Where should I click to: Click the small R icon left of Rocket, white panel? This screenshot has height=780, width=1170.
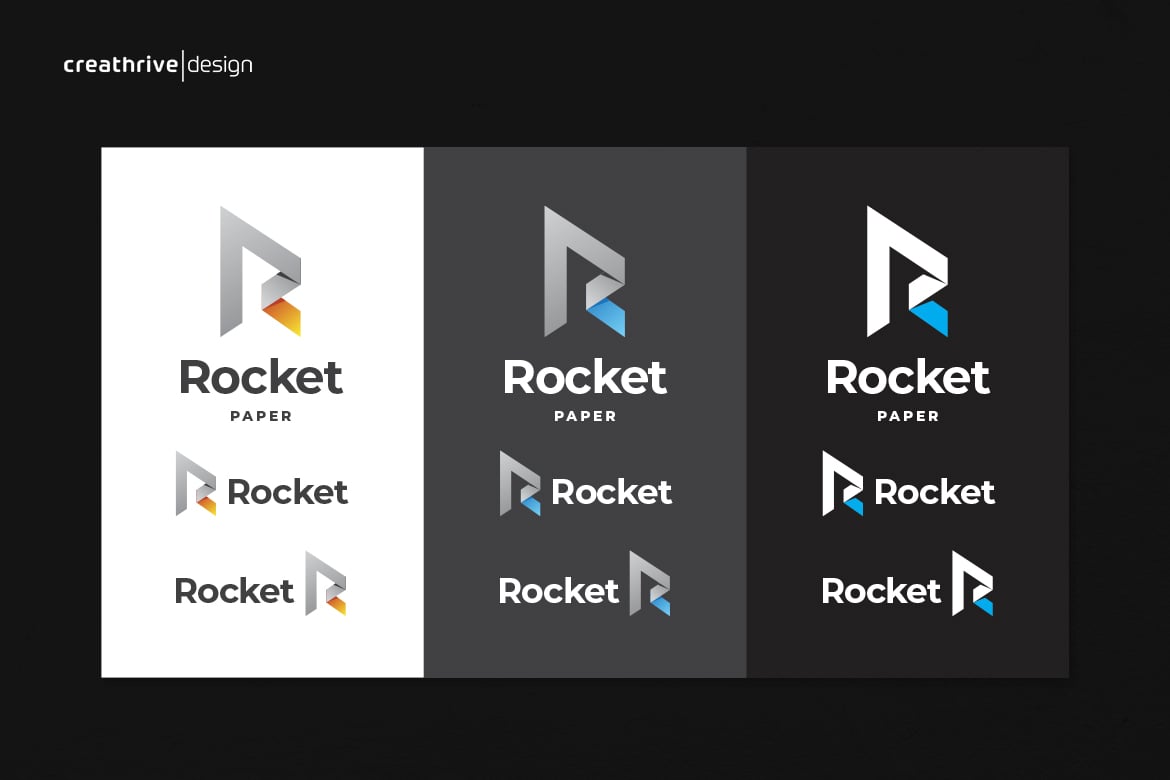(x=195, y=484)
